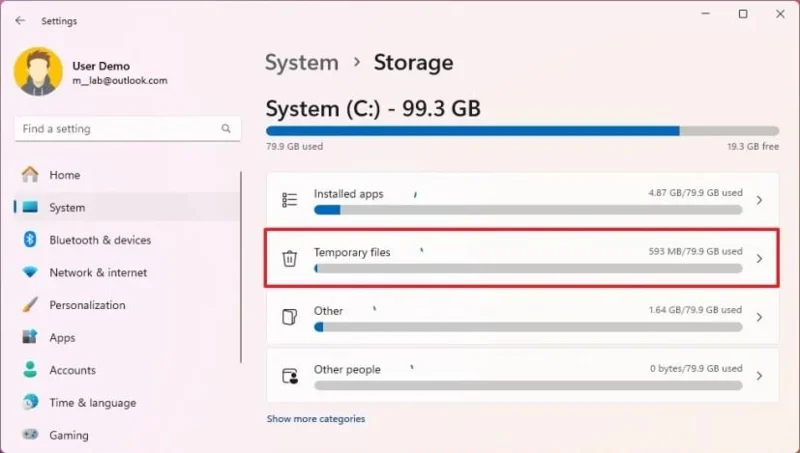The width and height of the screenshot is (800, 453).
Task: Select System in the sidebar
Action: tap(128, 208)
